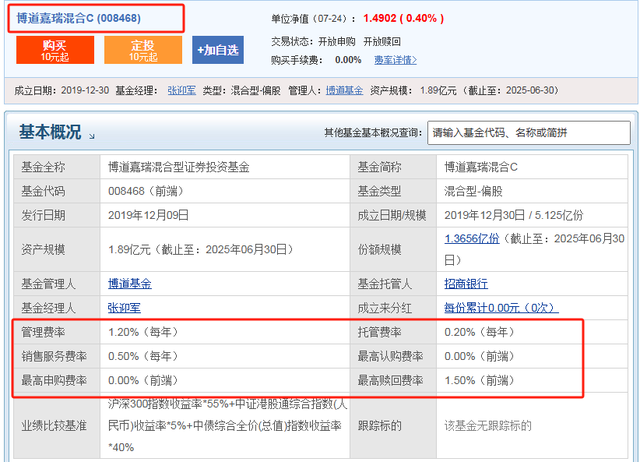Image resolution: width=640 pixels, height=462 pixels.
Task: Select the 2019年12月09日 issue date cell
Action: [225, 215]
